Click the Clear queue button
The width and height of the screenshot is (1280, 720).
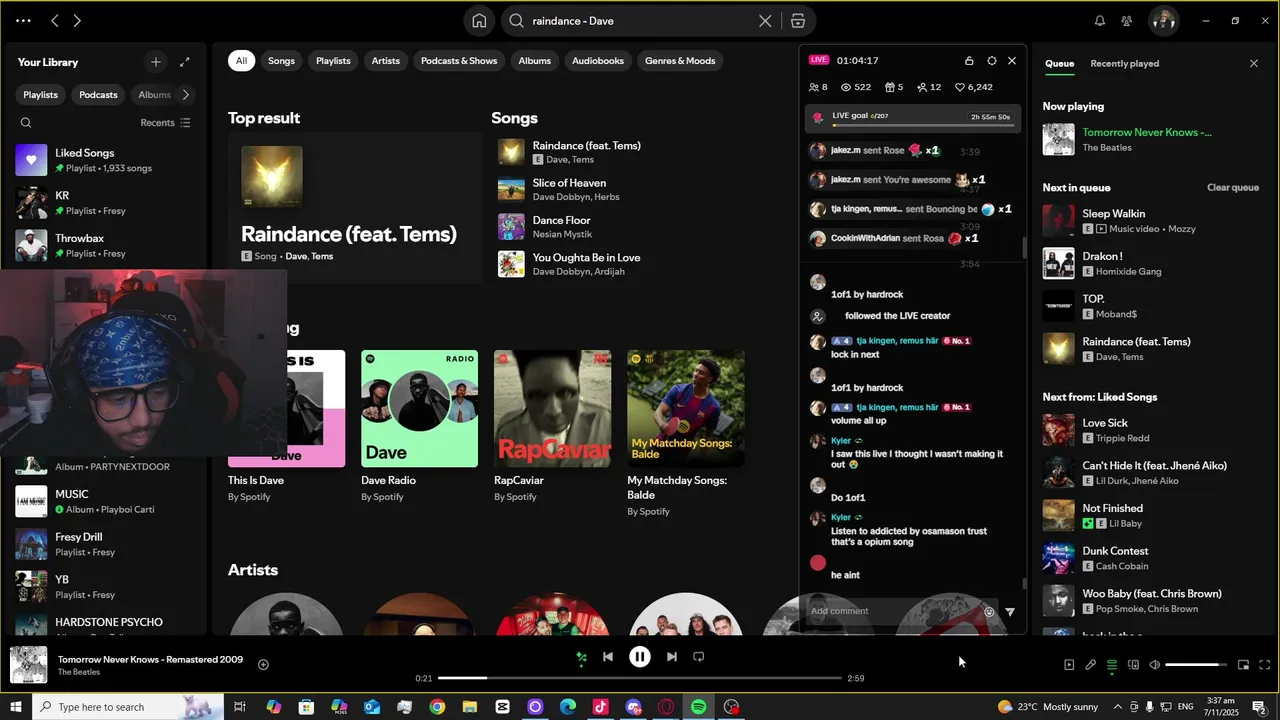1232,188
